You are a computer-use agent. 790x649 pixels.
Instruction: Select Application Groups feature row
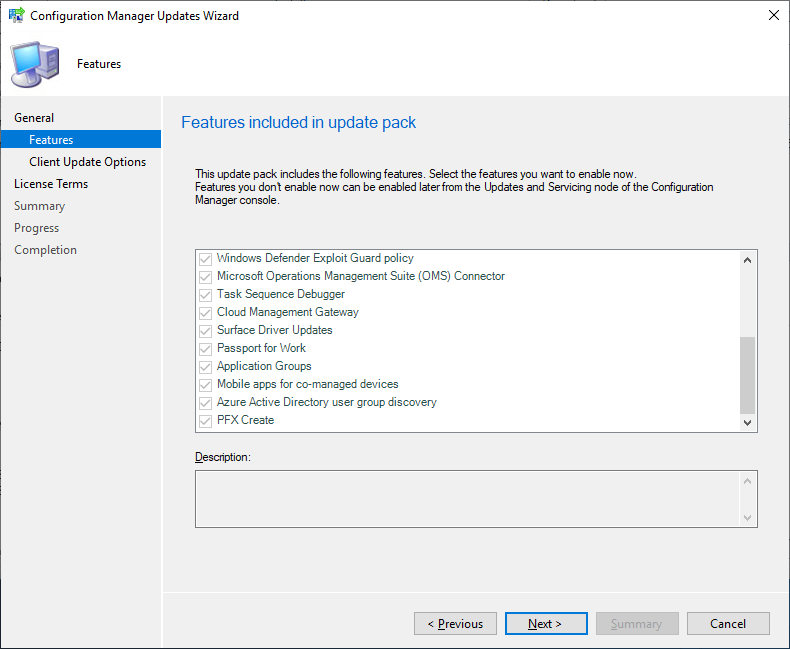click(264, 366)
